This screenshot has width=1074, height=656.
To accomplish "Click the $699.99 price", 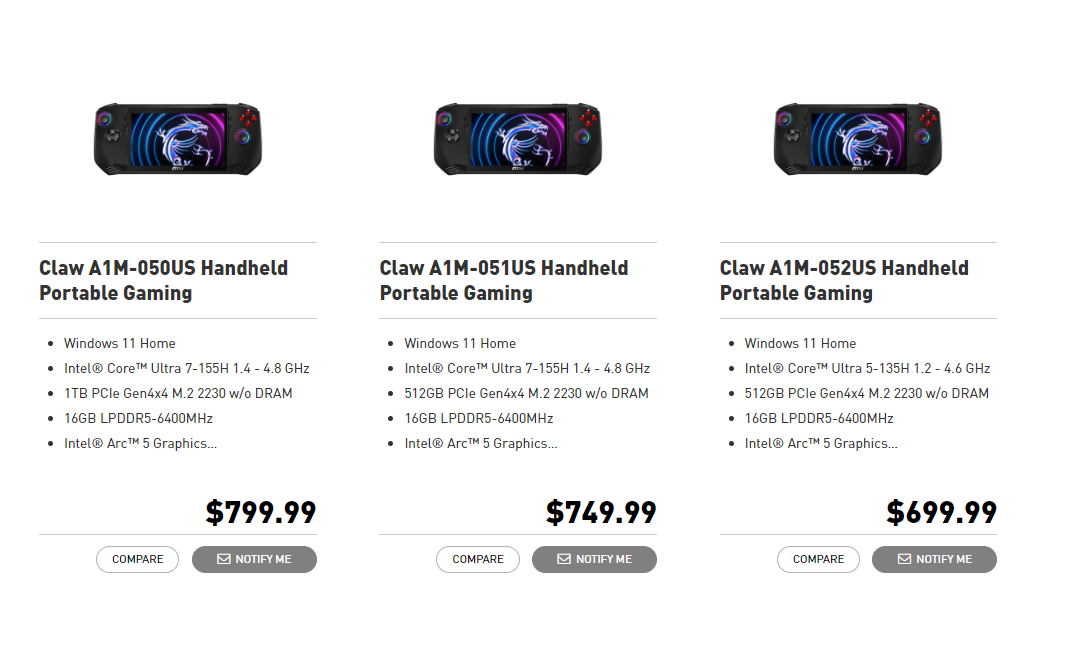I will point(941,512).
